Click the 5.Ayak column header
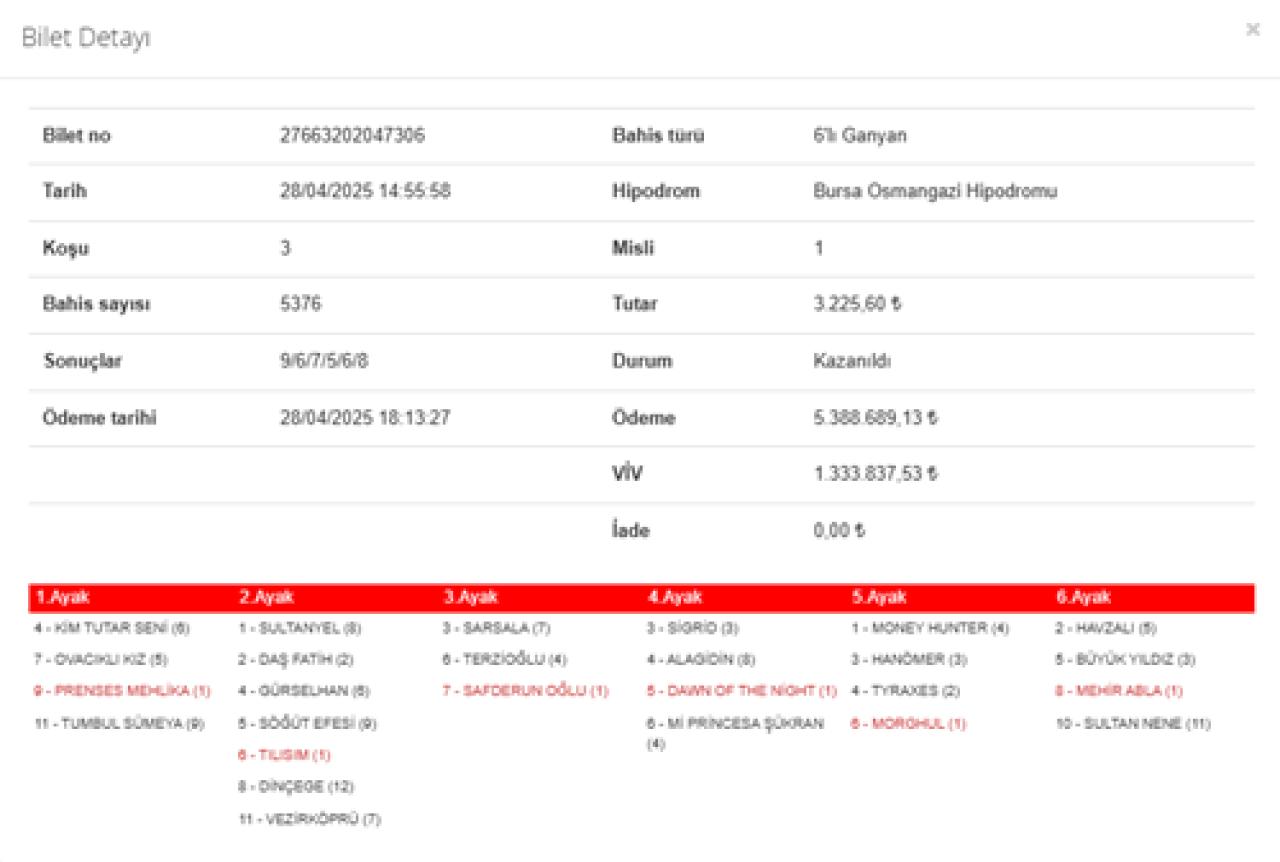 (879, 597)
